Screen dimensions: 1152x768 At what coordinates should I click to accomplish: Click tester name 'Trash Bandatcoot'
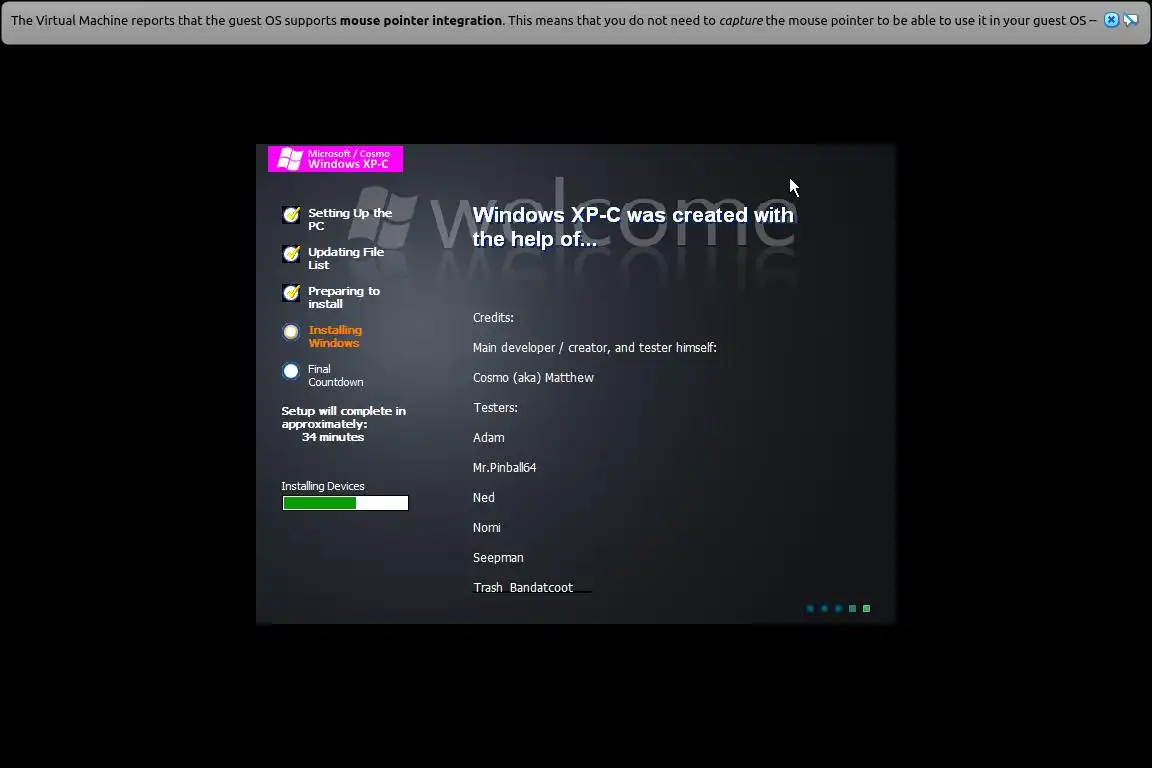[x=523, y=588]
